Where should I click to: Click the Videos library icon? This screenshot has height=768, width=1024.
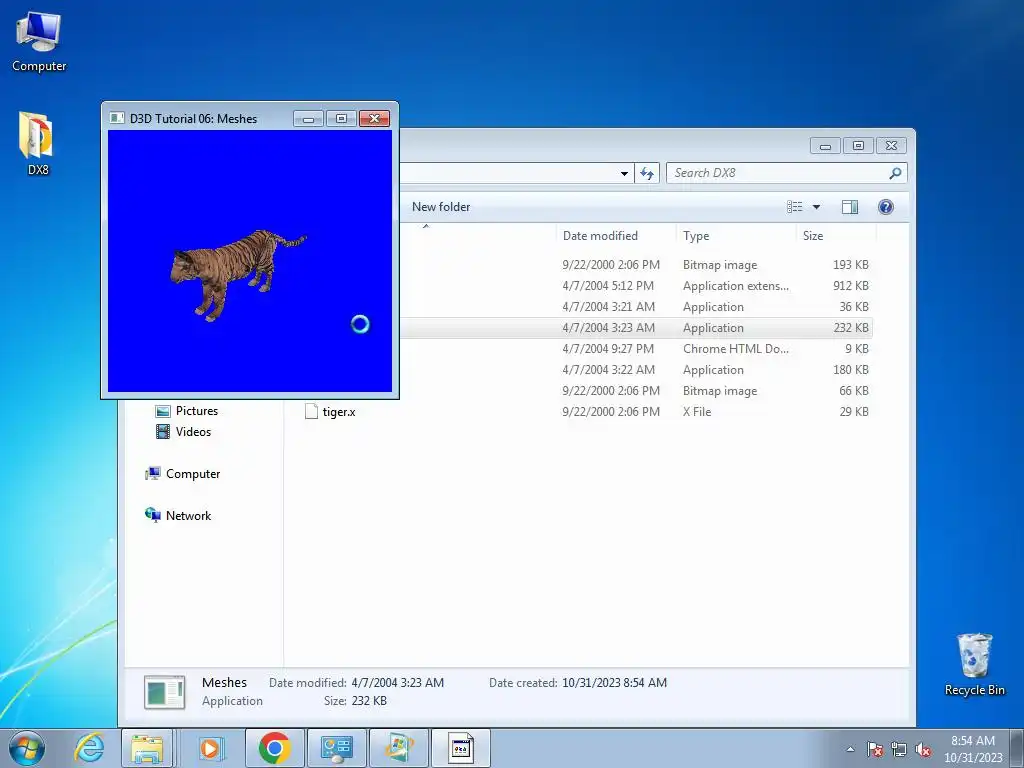163,432
